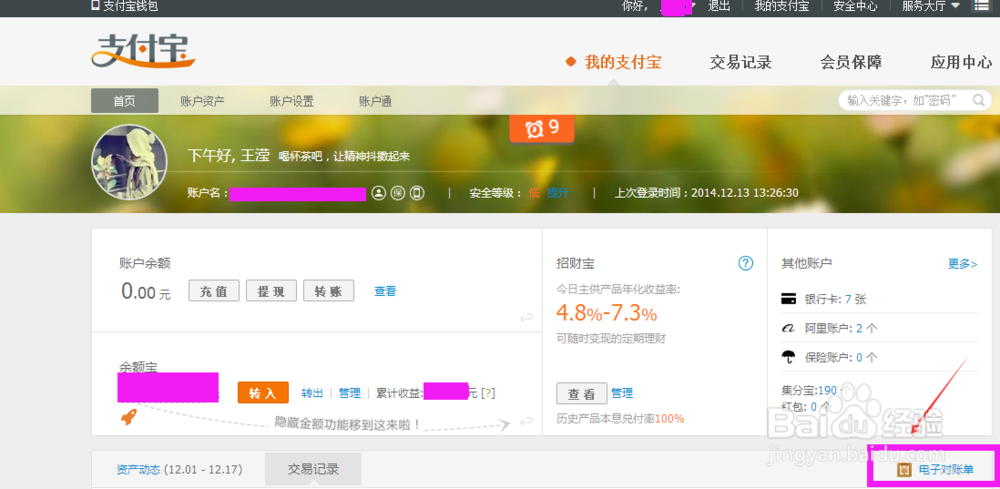Screen dimensions: 1000x489
Task: Click the 管理 link in 余额宝
Action: tap(349, 393)
